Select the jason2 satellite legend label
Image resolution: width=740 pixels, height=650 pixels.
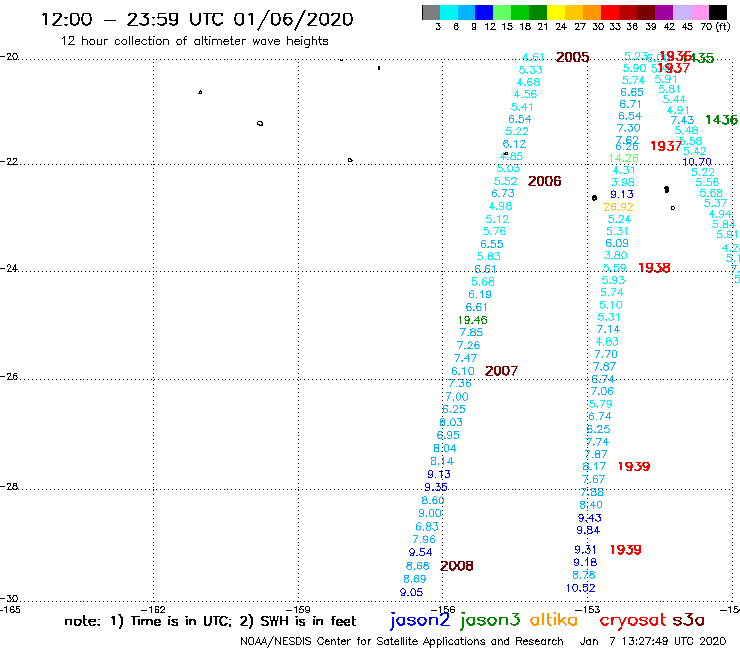(x=420, y=620)
